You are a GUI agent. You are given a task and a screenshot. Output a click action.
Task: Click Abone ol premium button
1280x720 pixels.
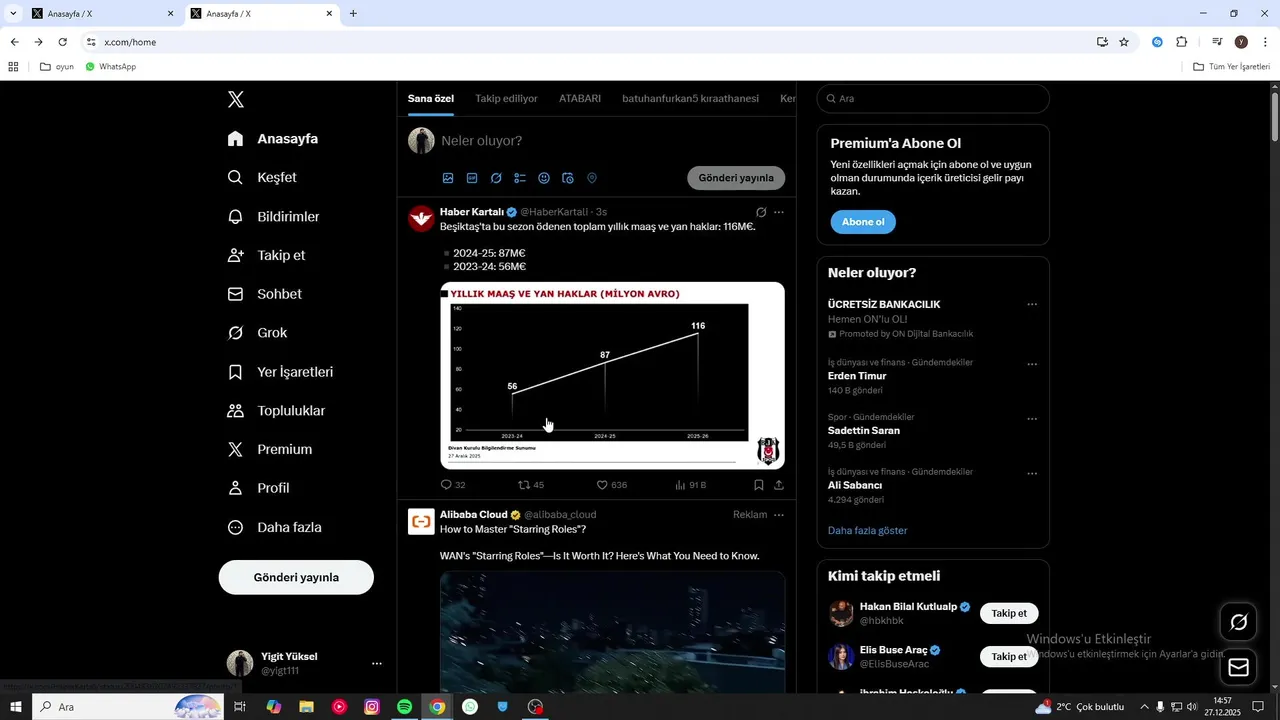[x=863, y=222]
